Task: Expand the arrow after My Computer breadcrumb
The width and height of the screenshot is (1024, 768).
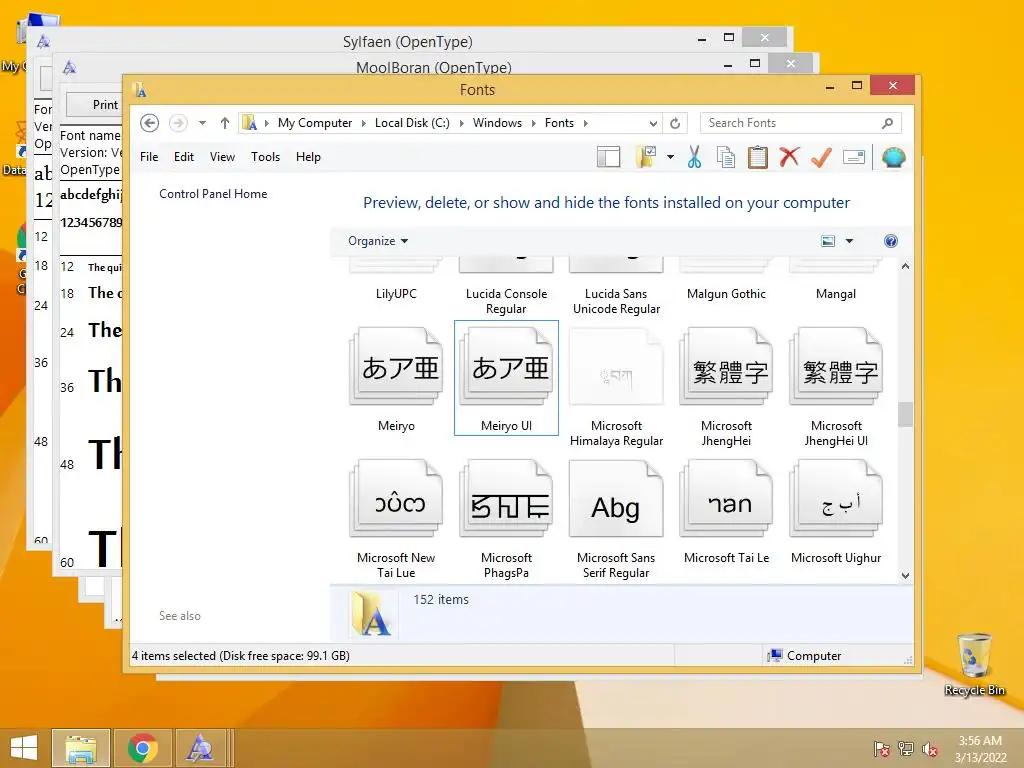Action: tap(364, 123)
